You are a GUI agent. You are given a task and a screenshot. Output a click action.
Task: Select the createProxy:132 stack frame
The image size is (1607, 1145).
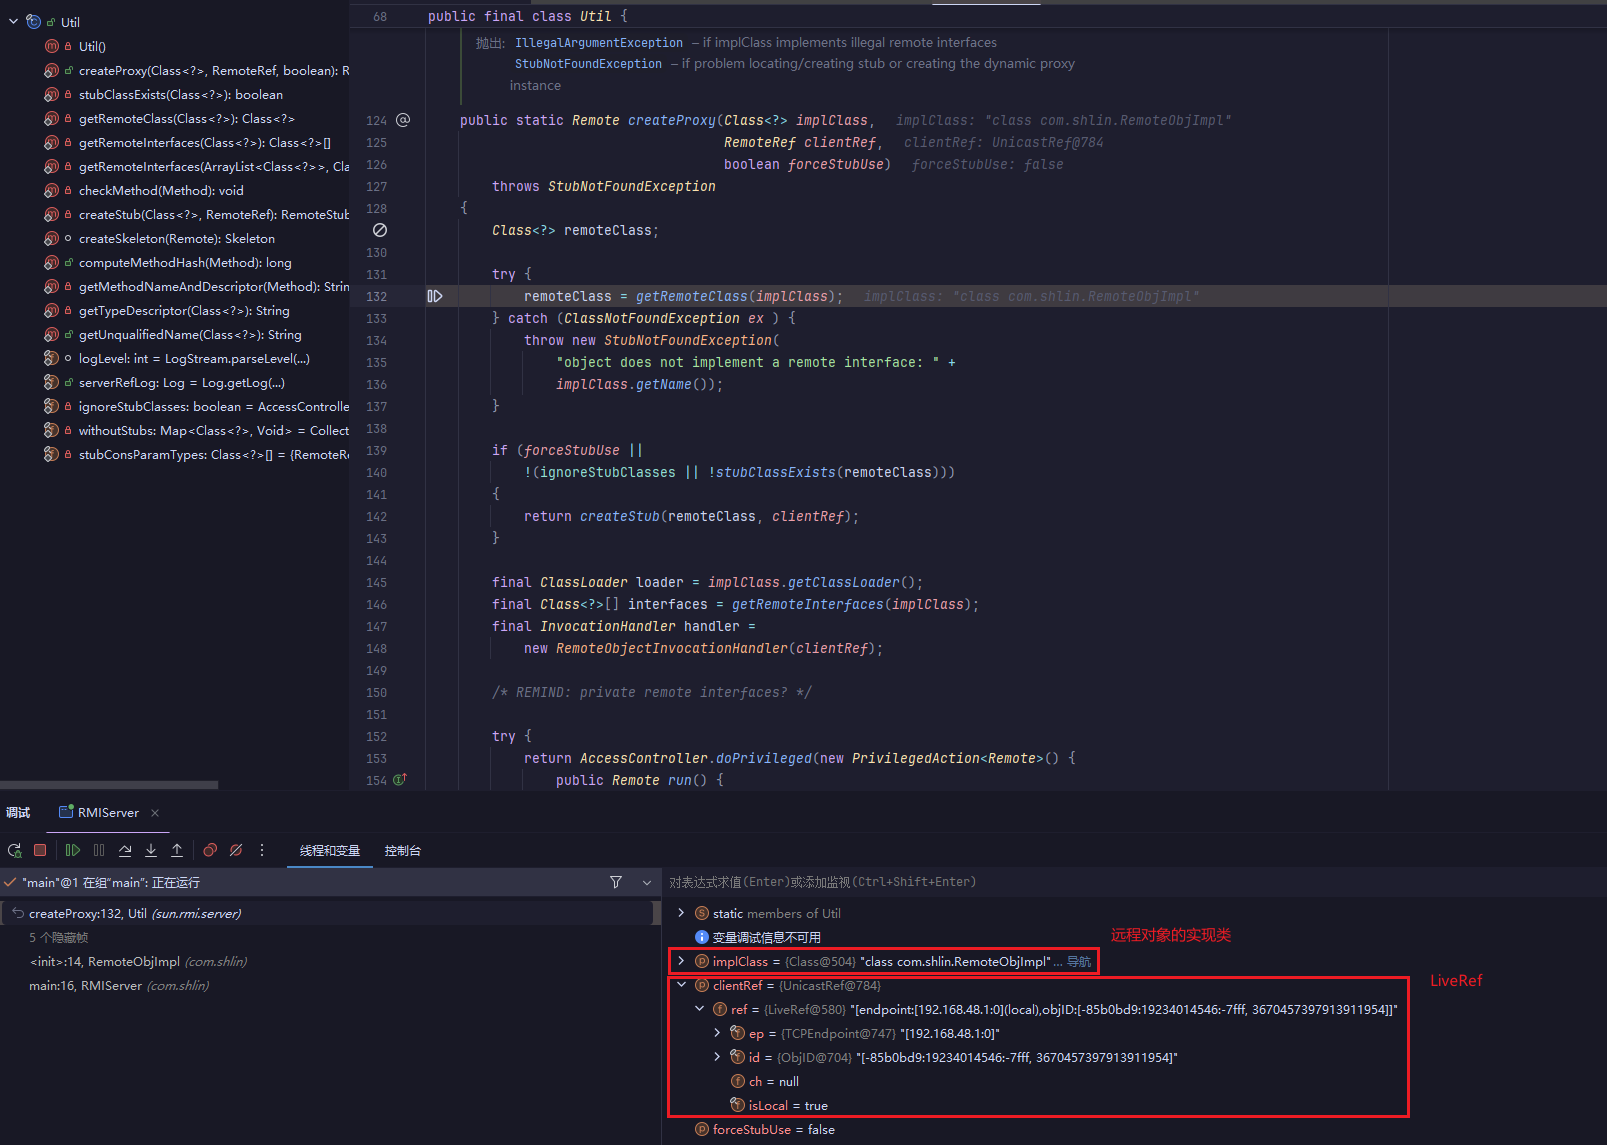[328, 913]
